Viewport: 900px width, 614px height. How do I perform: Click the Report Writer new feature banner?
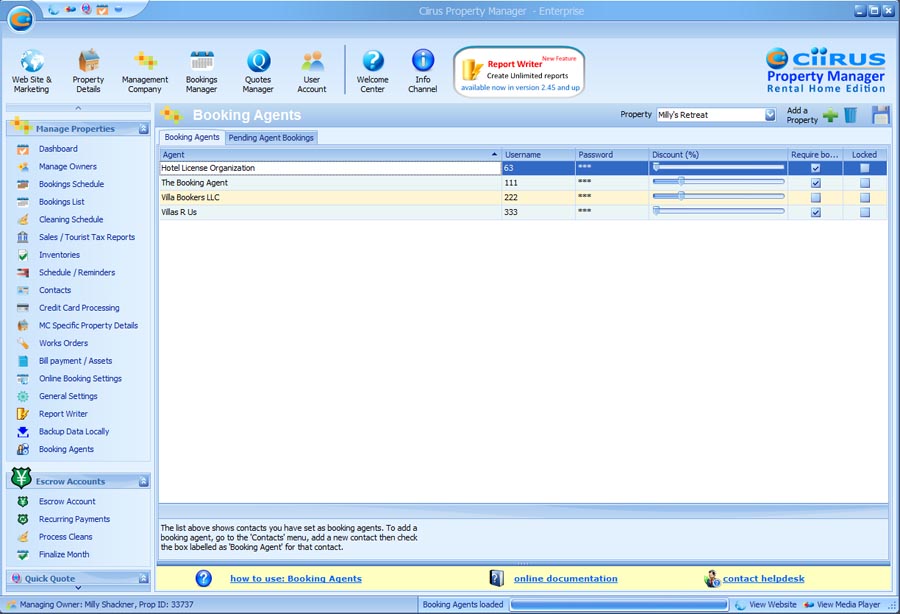(x=519, y=72)
